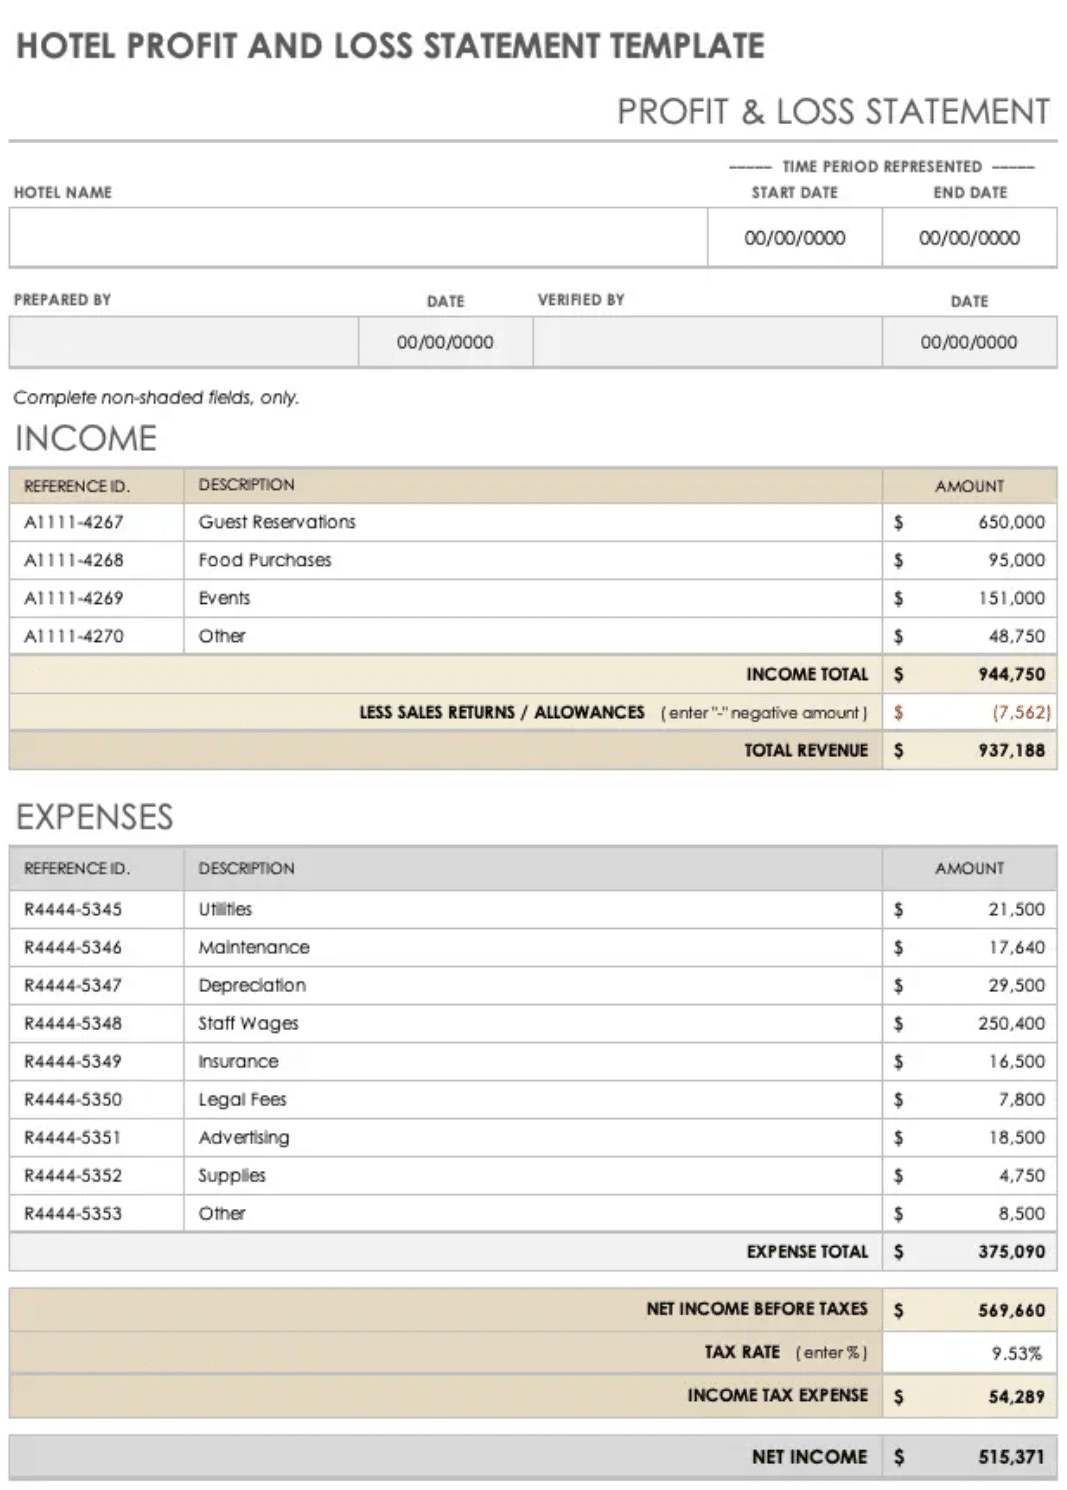This screenshot has height=1490, width=1067.
Task: Select the date field beside Verified By
Action: 968,342
